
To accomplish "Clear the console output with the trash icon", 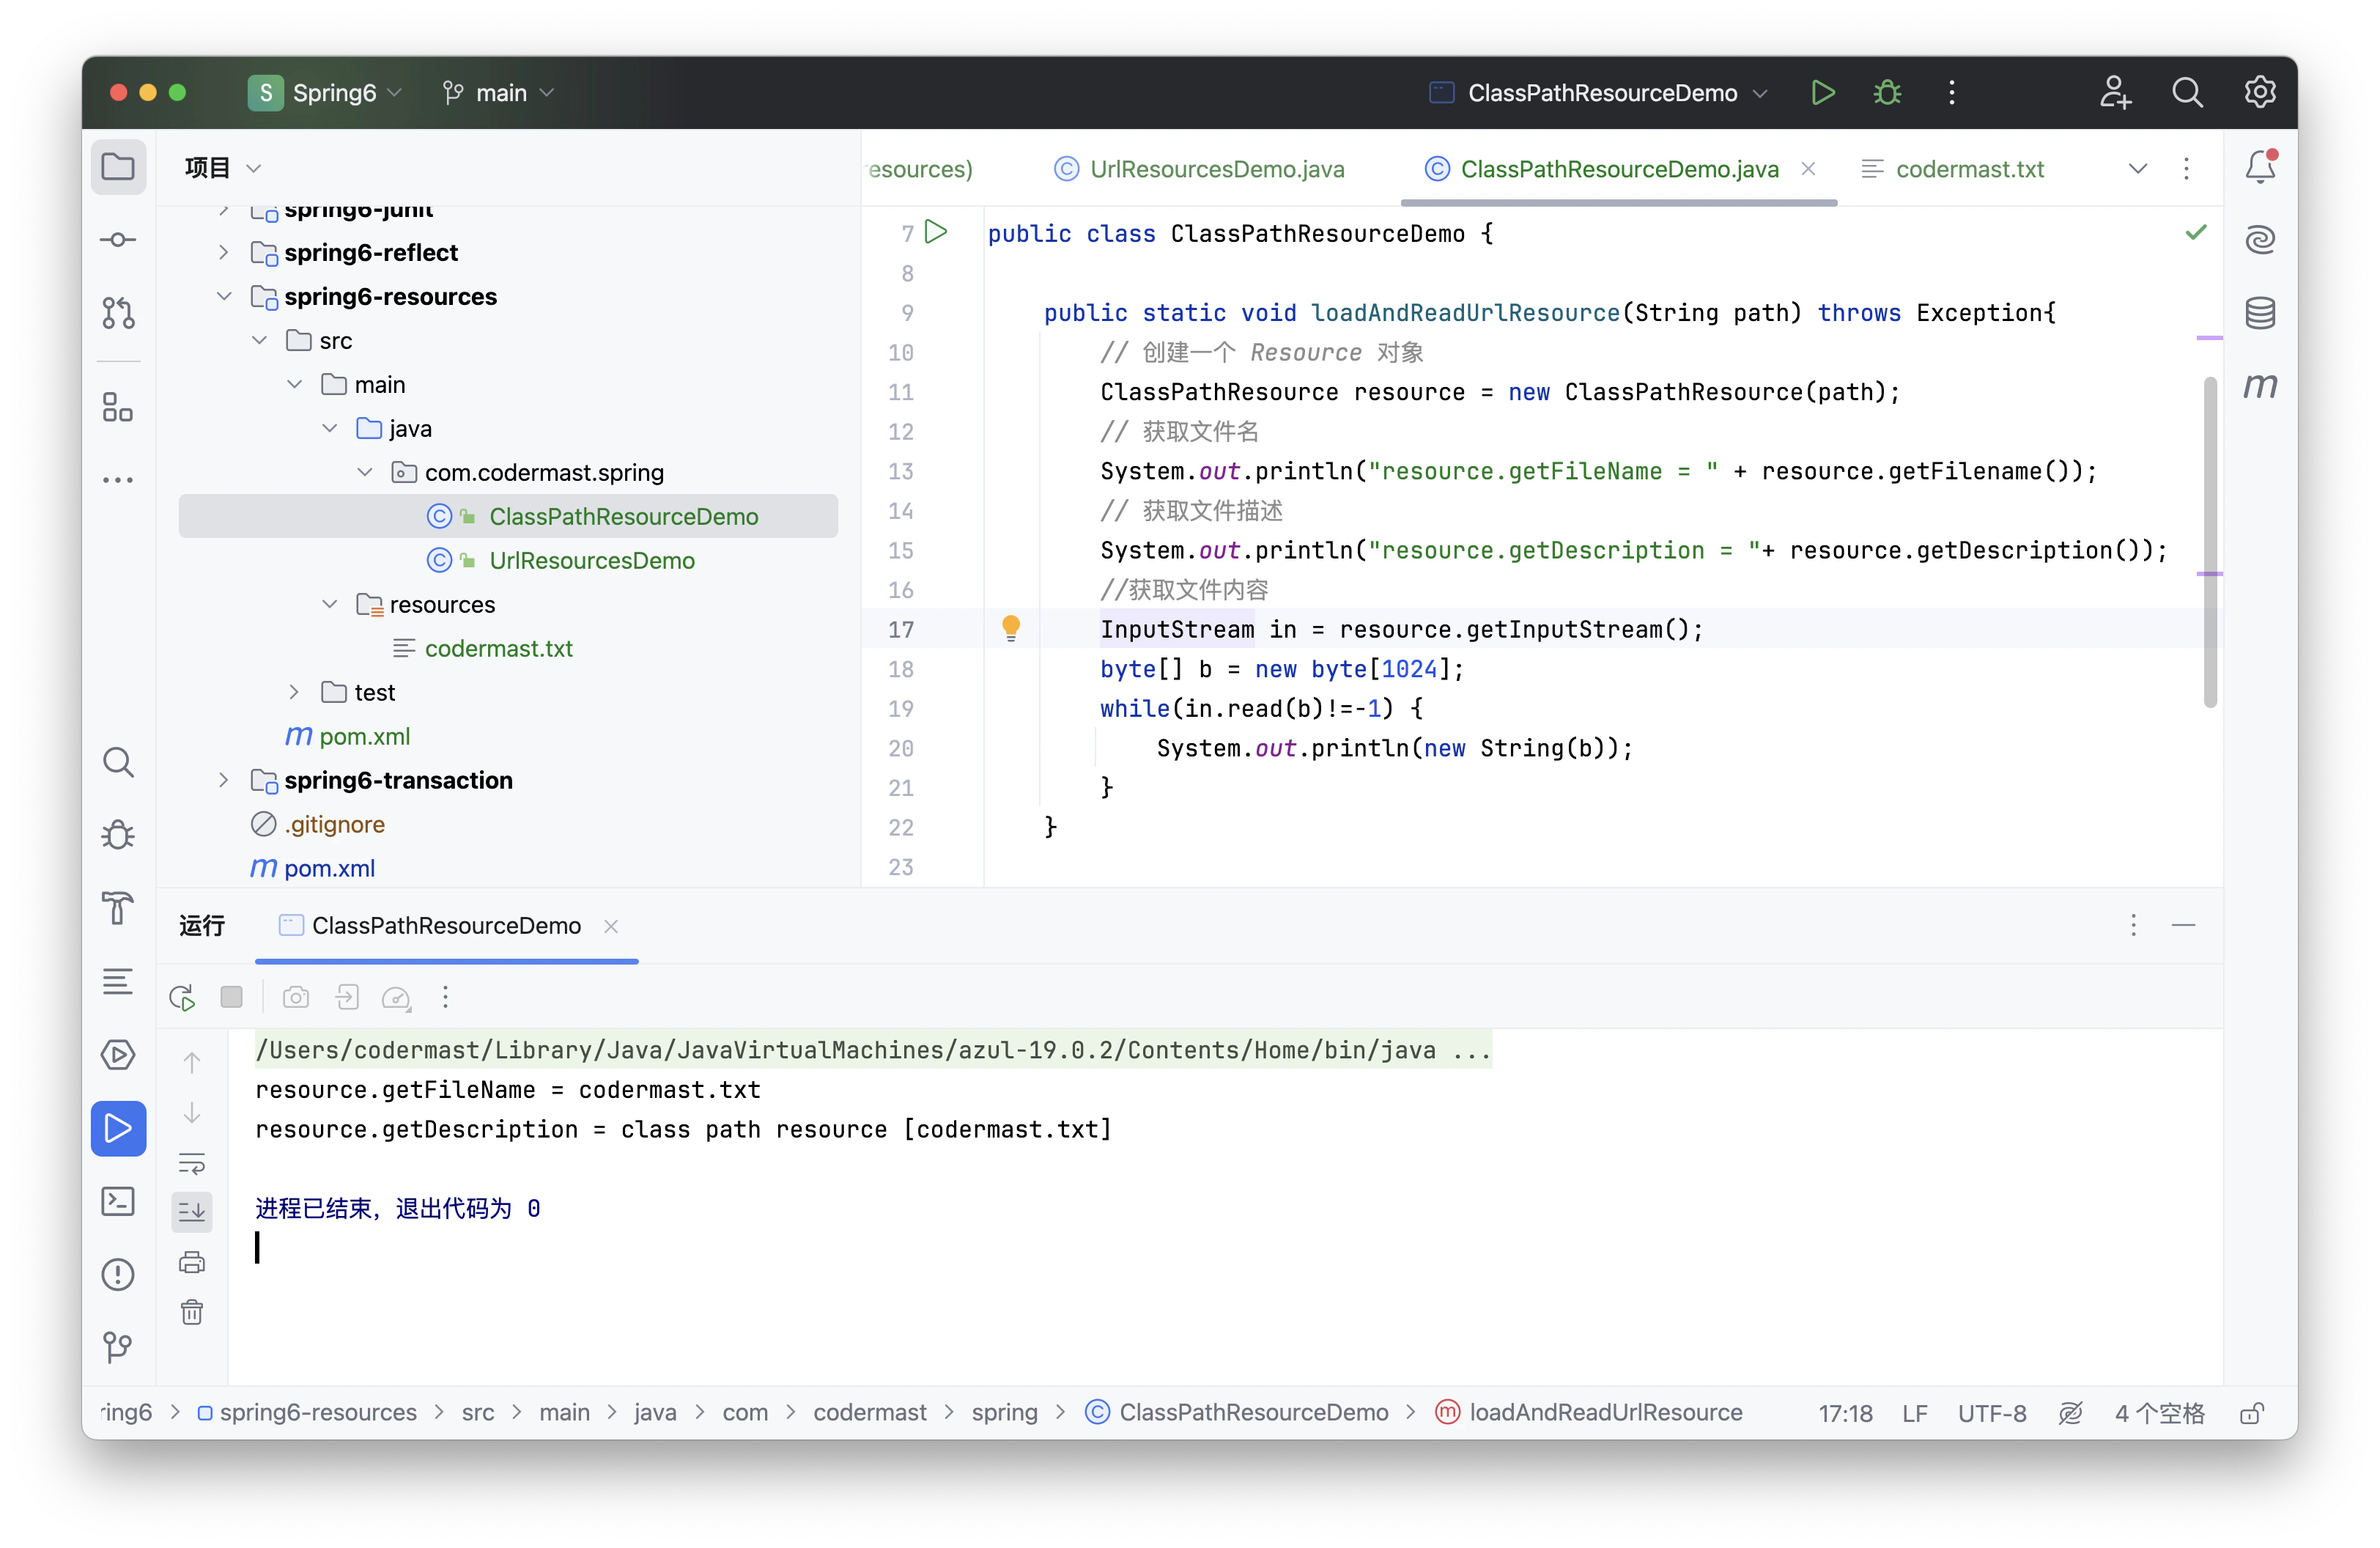I will pos(192,1312).
